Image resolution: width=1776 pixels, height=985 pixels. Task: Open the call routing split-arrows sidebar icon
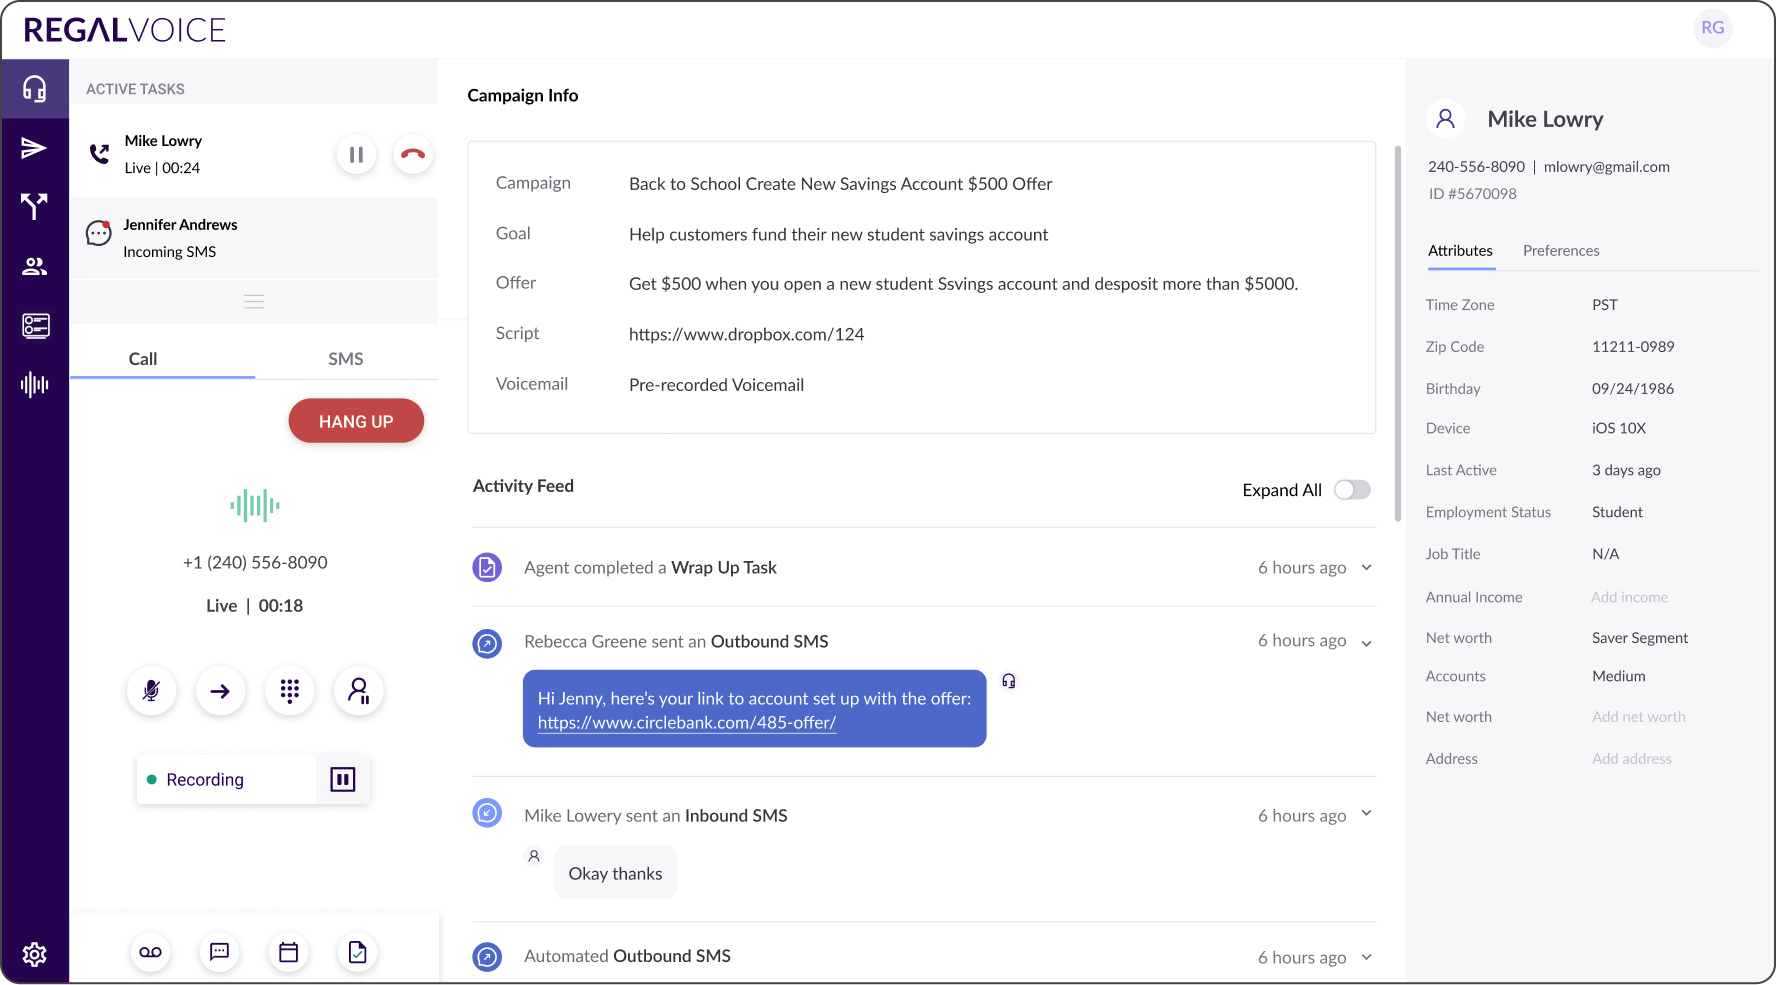coord(35,207)
